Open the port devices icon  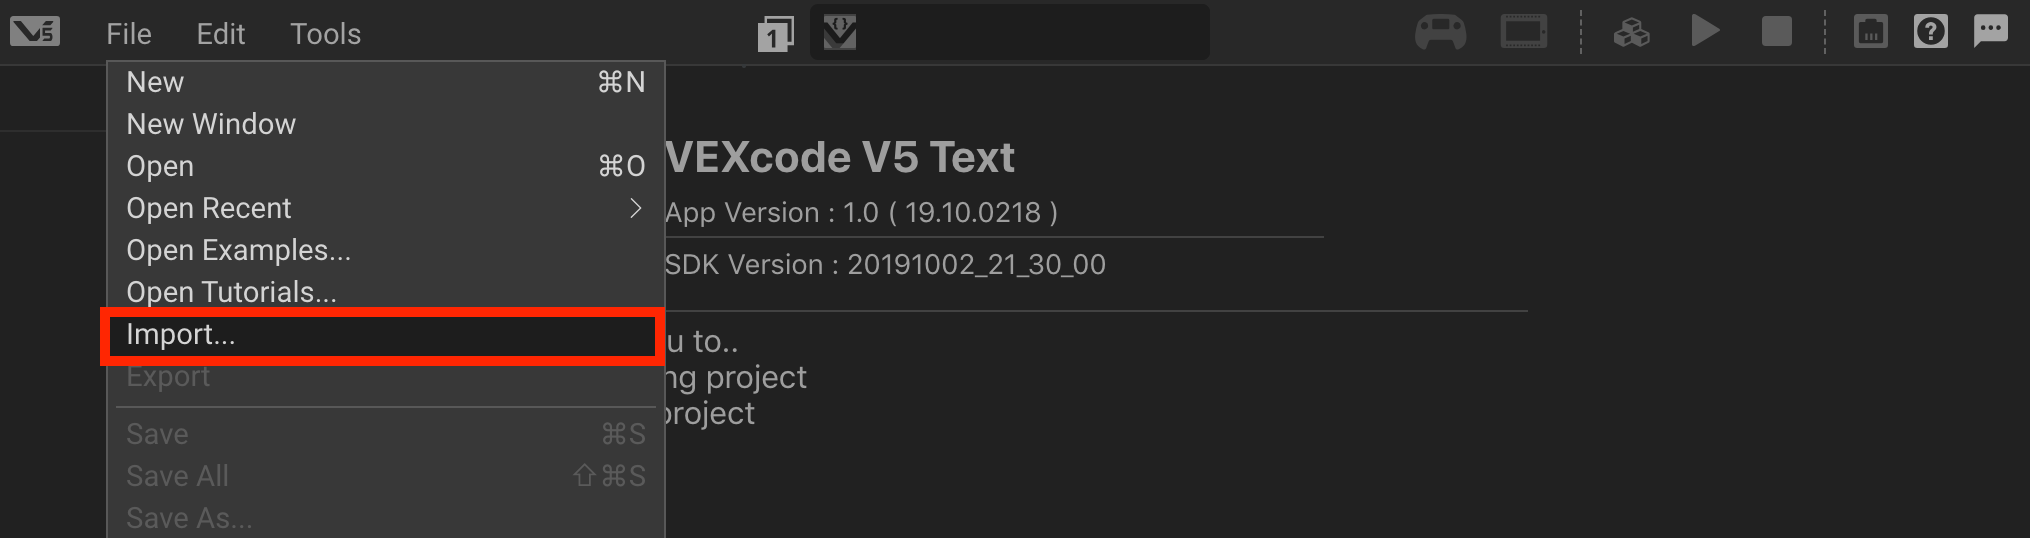(x=1870, y=32)
